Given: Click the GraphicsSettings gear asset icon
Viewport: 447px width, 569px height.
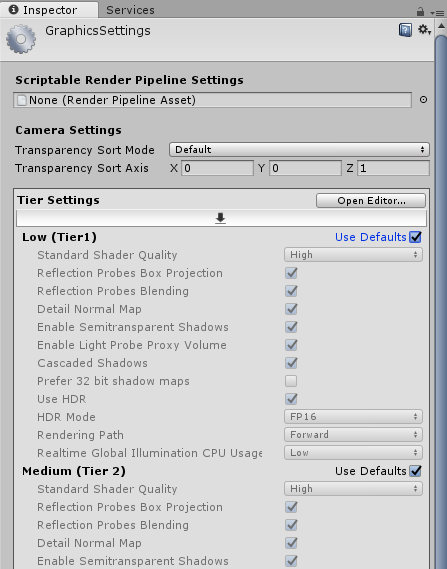Looking at the screenshot, I should tap(21, 39).
